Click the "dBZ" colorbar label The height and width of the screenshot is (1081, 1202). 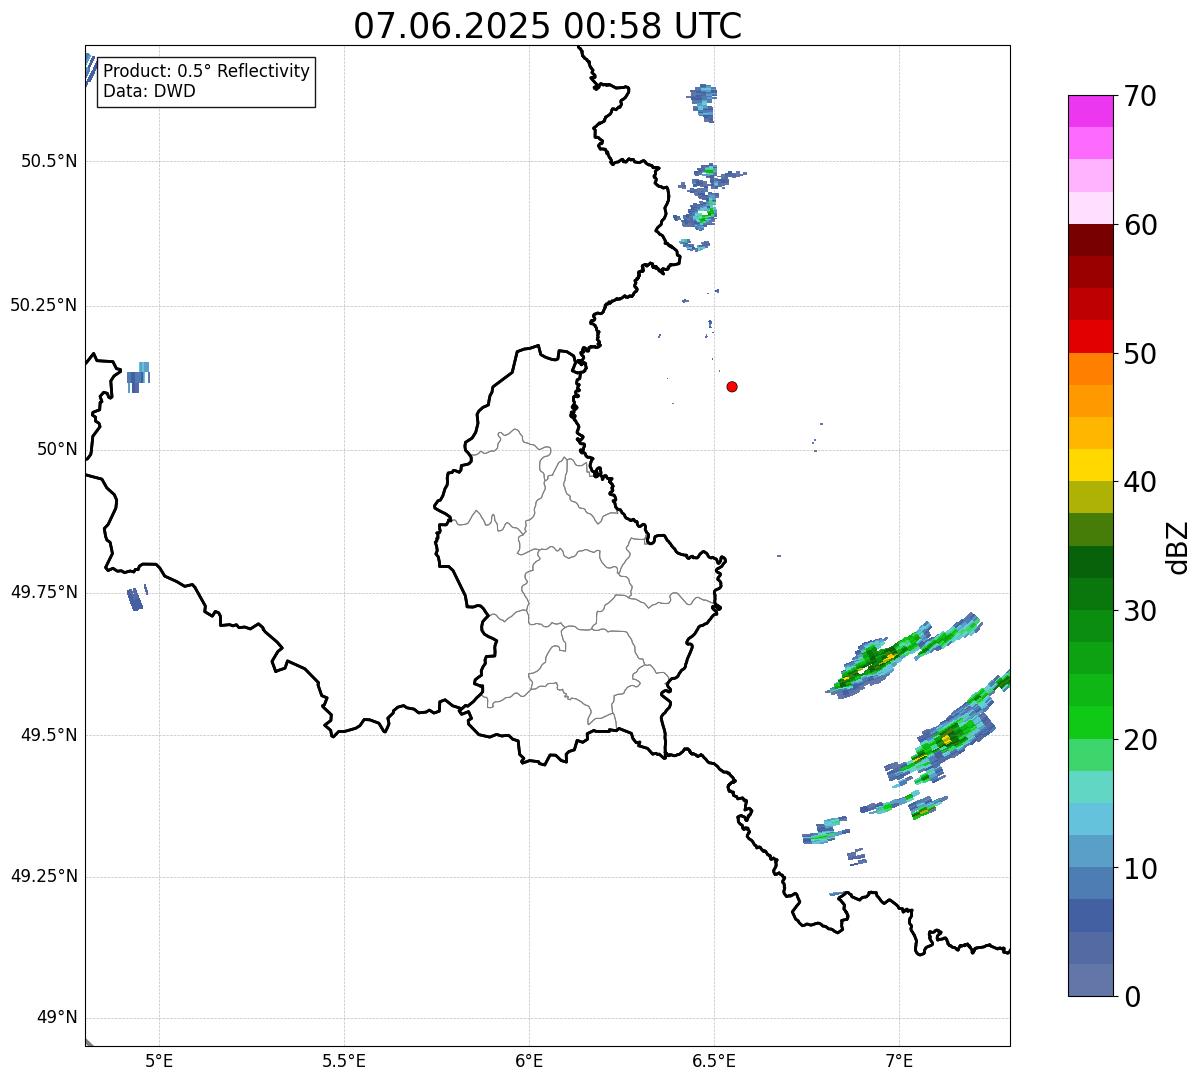pos(1178,546)
